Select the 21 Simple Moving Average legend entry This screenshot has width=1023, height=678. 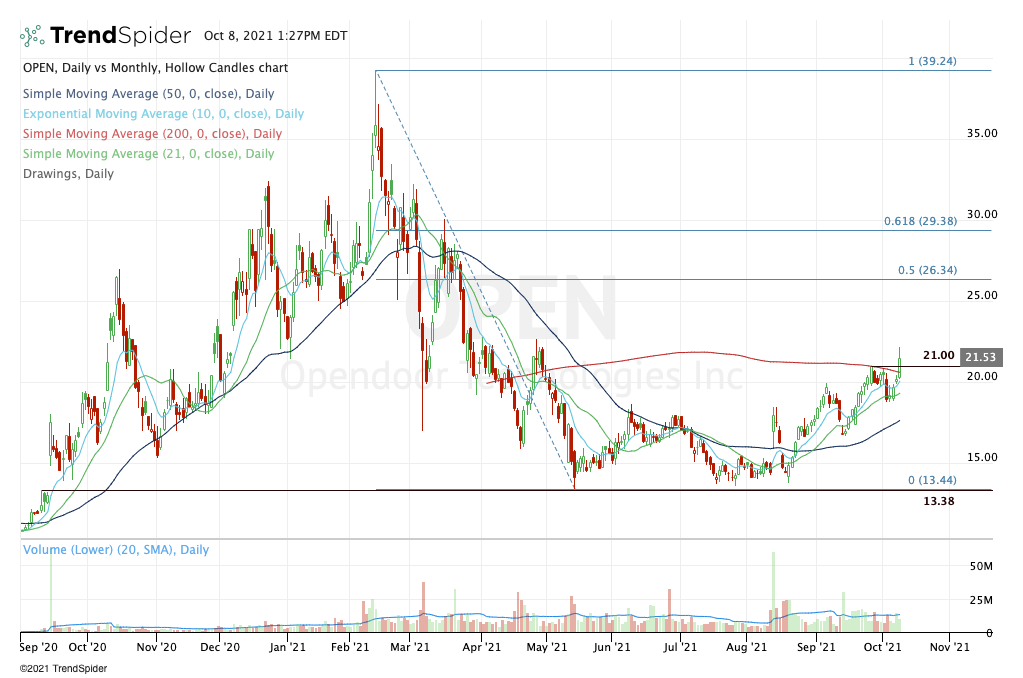pos(147,154)
